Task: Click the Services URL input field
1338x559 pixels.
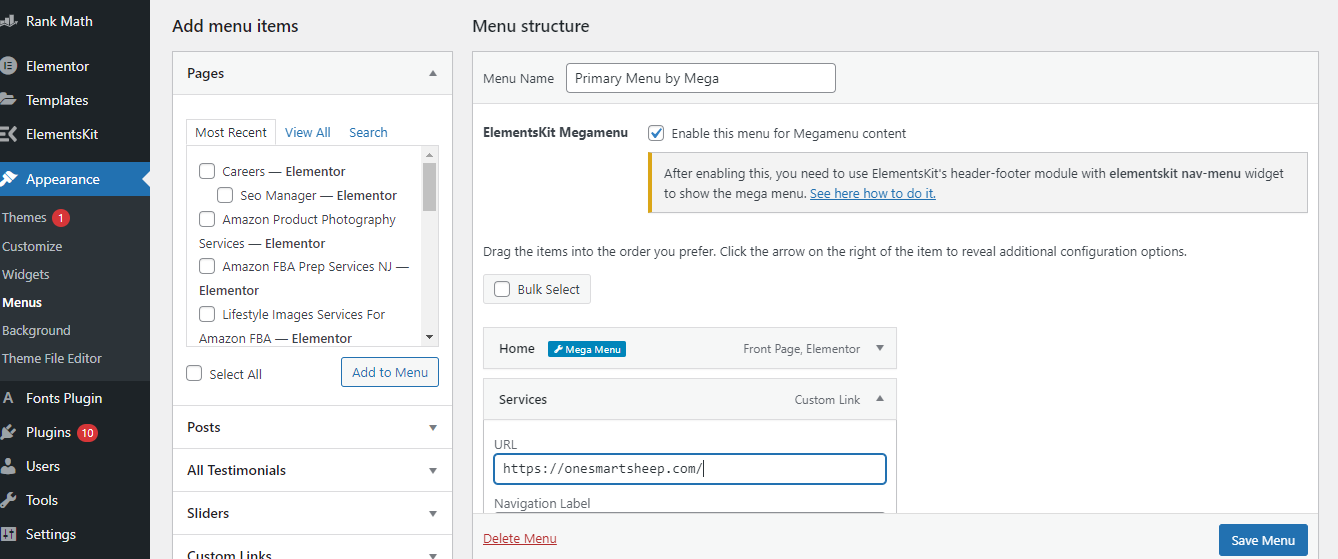Action: pos(690,469)
